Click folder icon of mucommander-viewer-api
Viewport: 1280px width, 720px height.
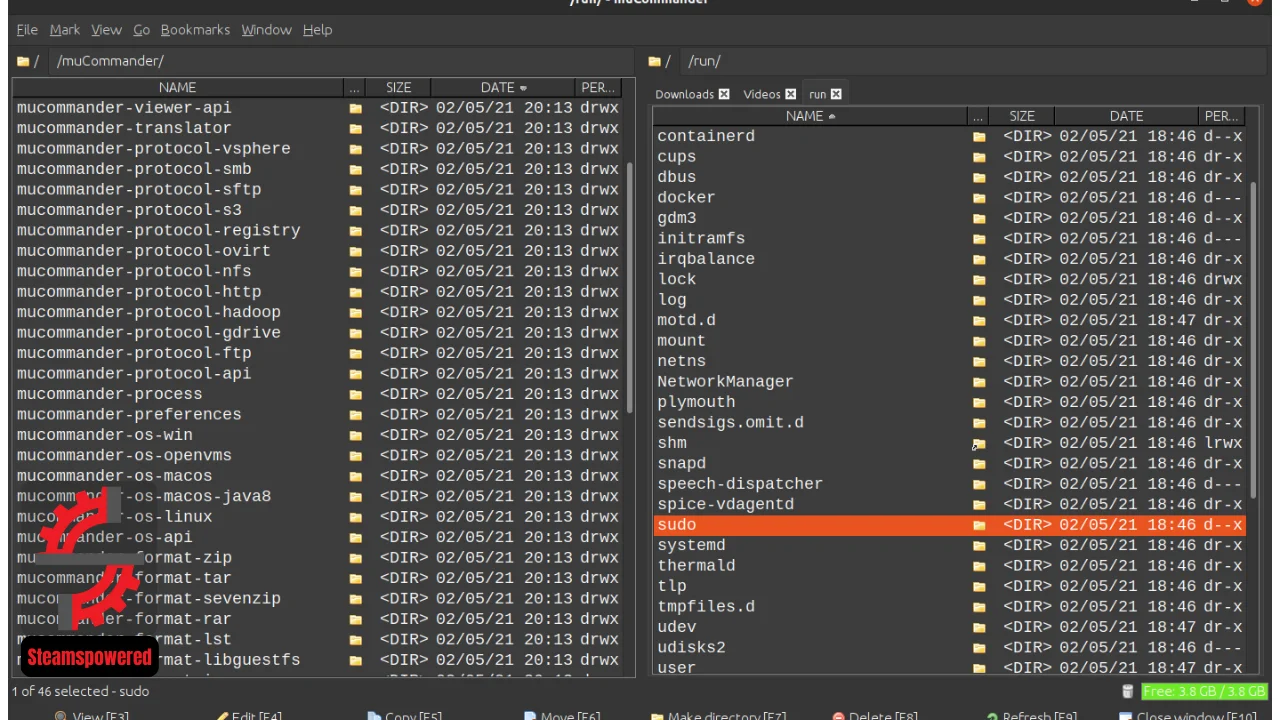(355, 108)
